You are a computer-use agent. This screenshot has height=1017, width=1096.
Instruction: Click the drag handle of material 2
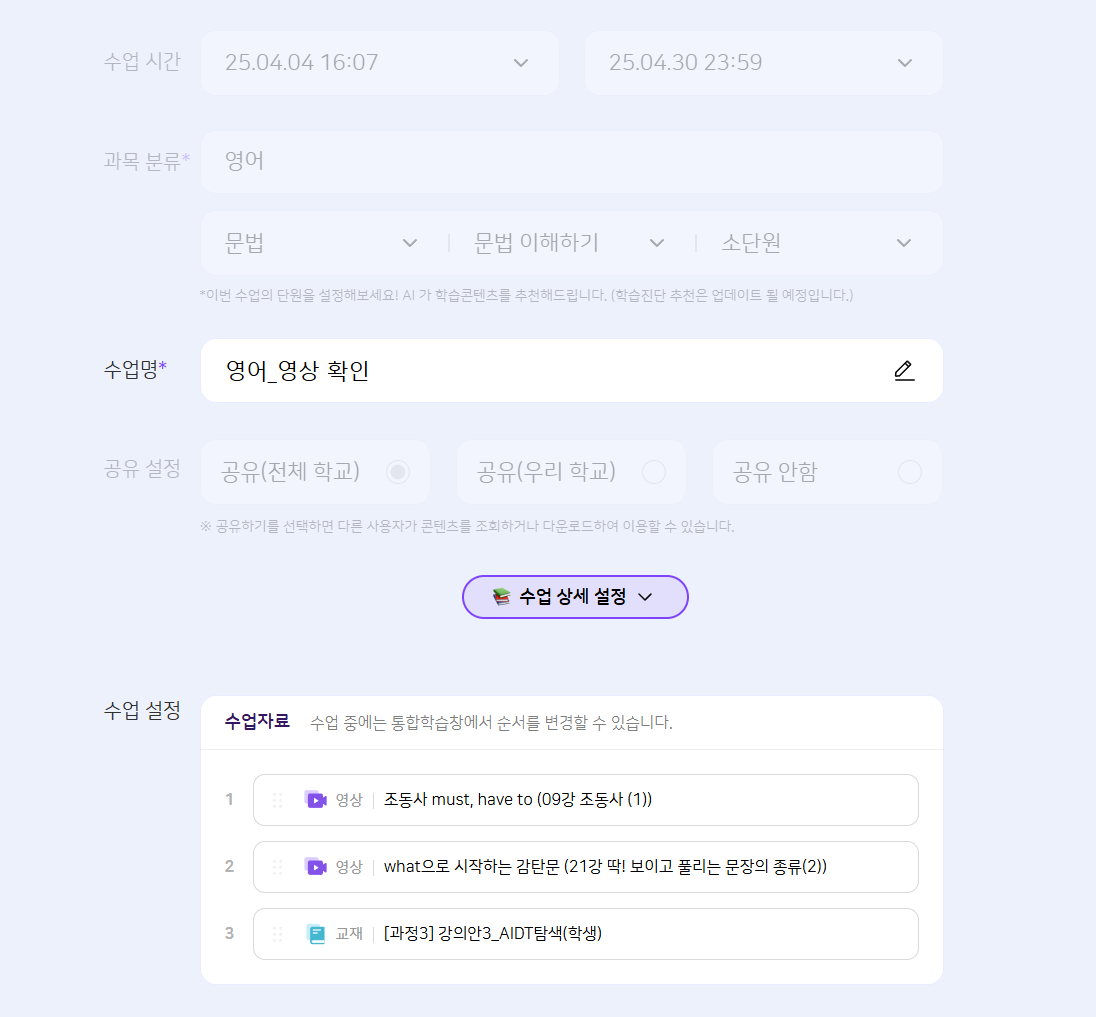(x=278, y=867)
